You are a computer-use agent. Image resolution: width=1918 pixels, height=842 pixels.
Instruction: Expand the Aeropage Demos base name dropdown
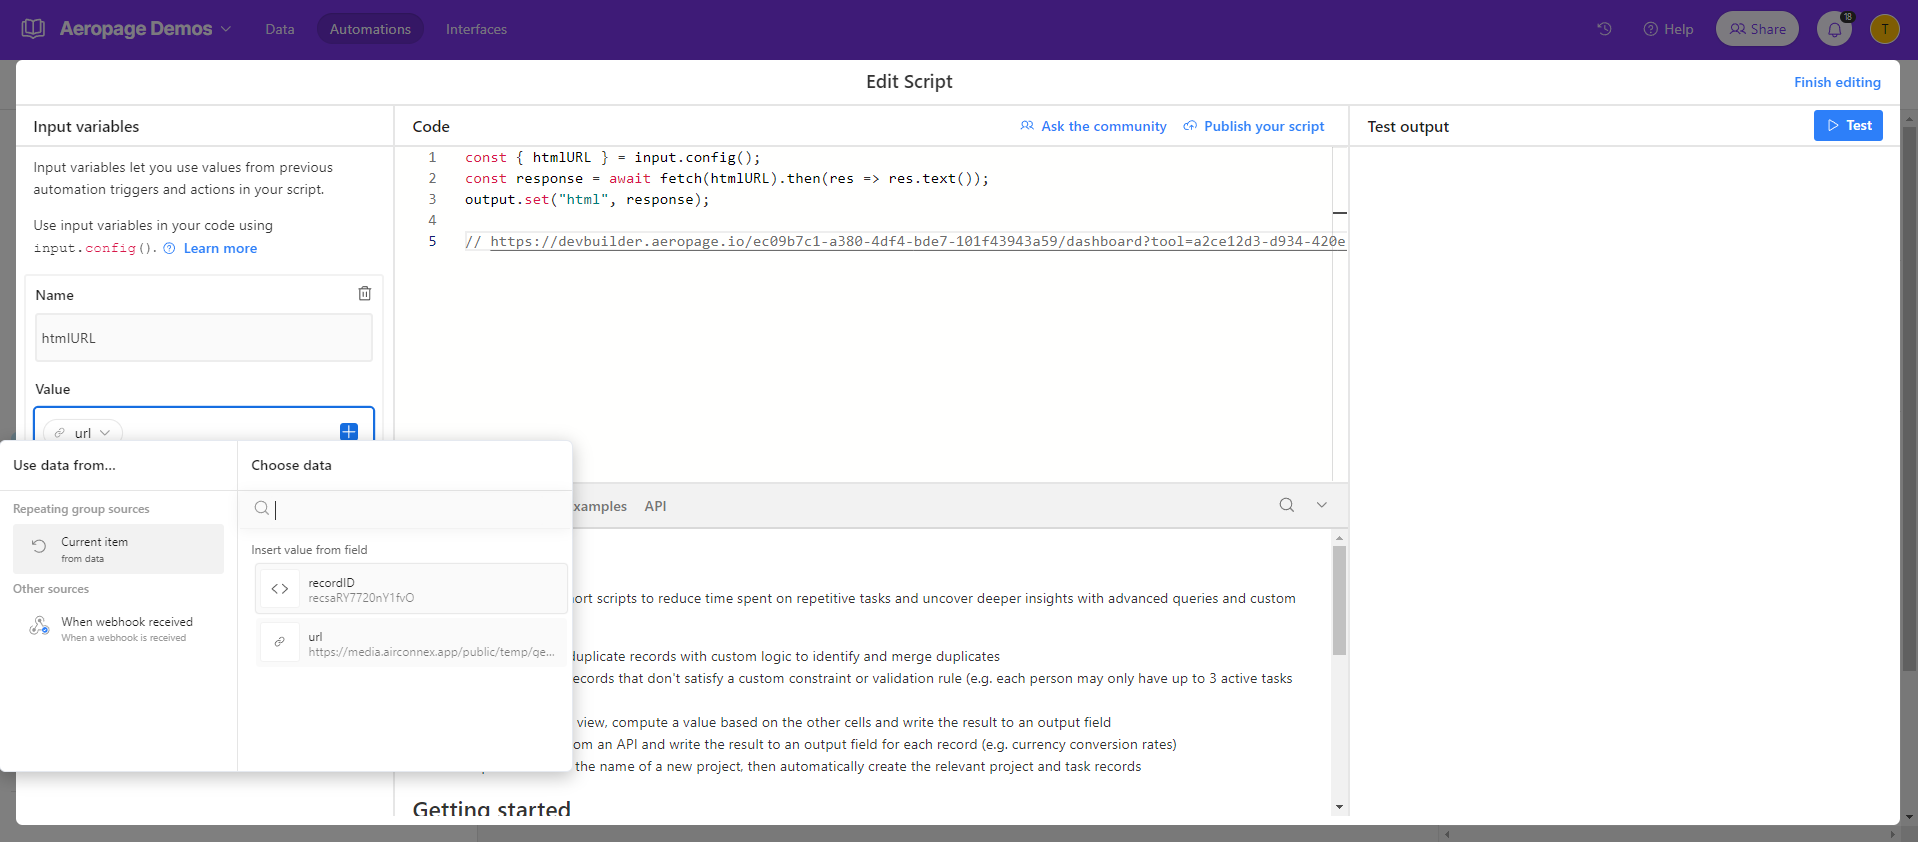point(226,29)
